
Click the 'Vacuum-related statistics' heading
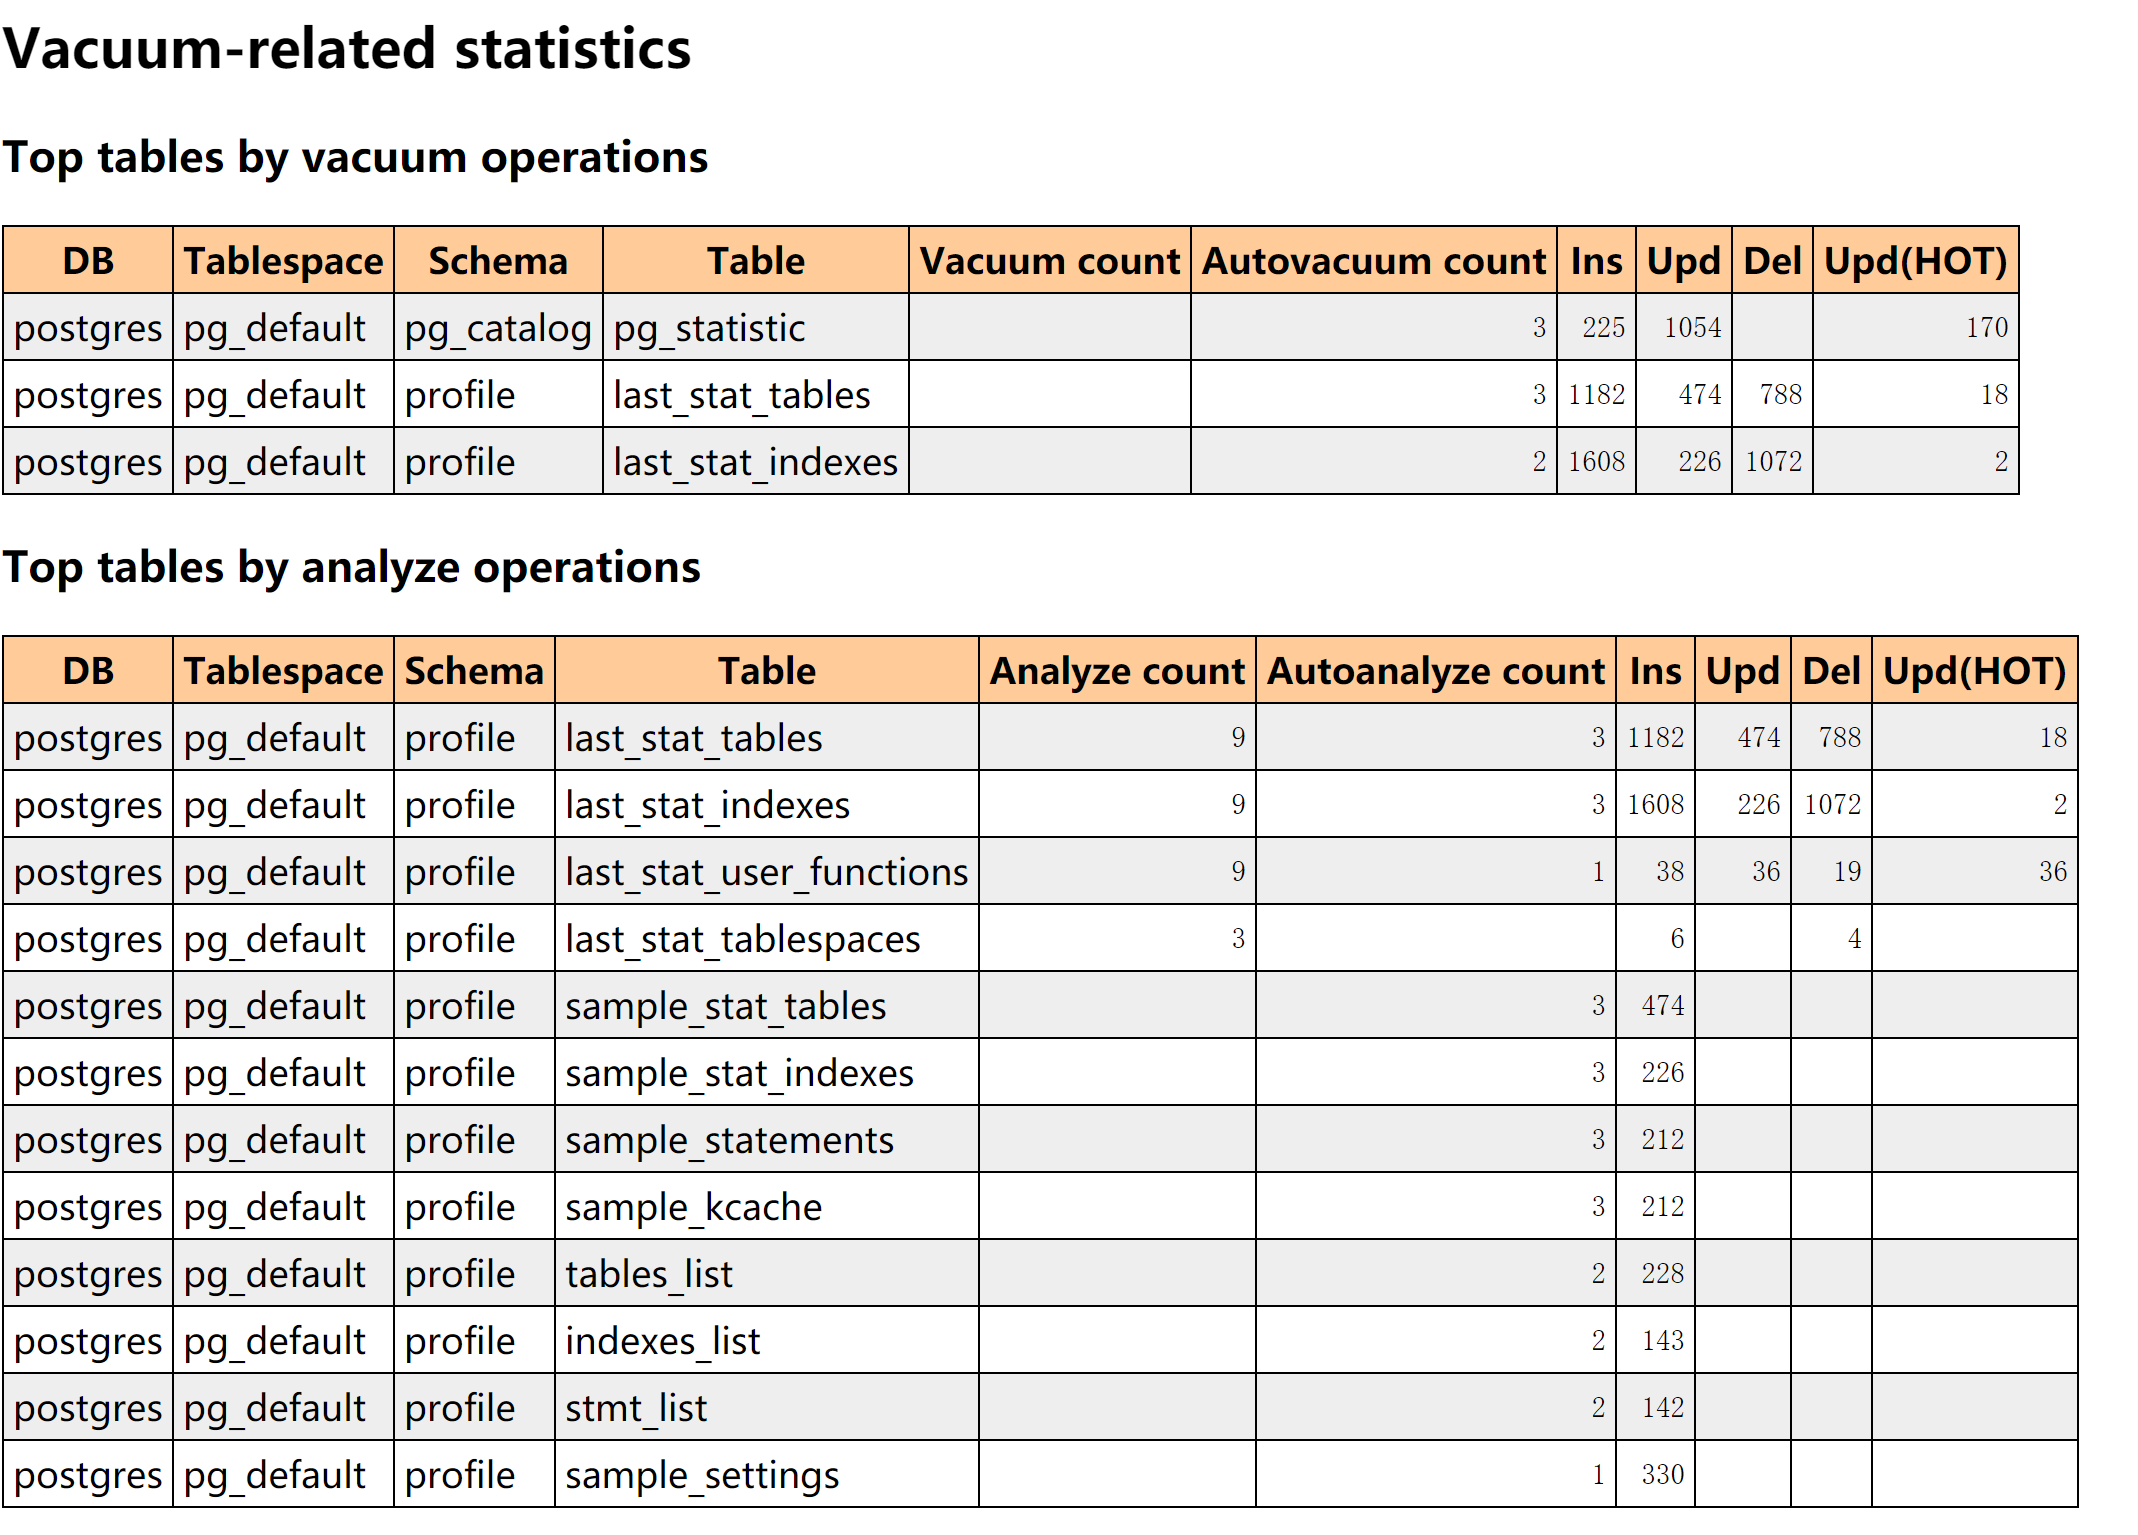click(x=347, y=48)
